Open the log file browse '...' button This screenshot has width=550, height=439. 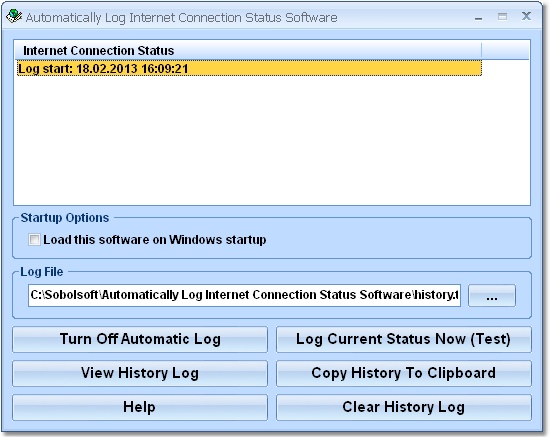(x=492, y=295)
